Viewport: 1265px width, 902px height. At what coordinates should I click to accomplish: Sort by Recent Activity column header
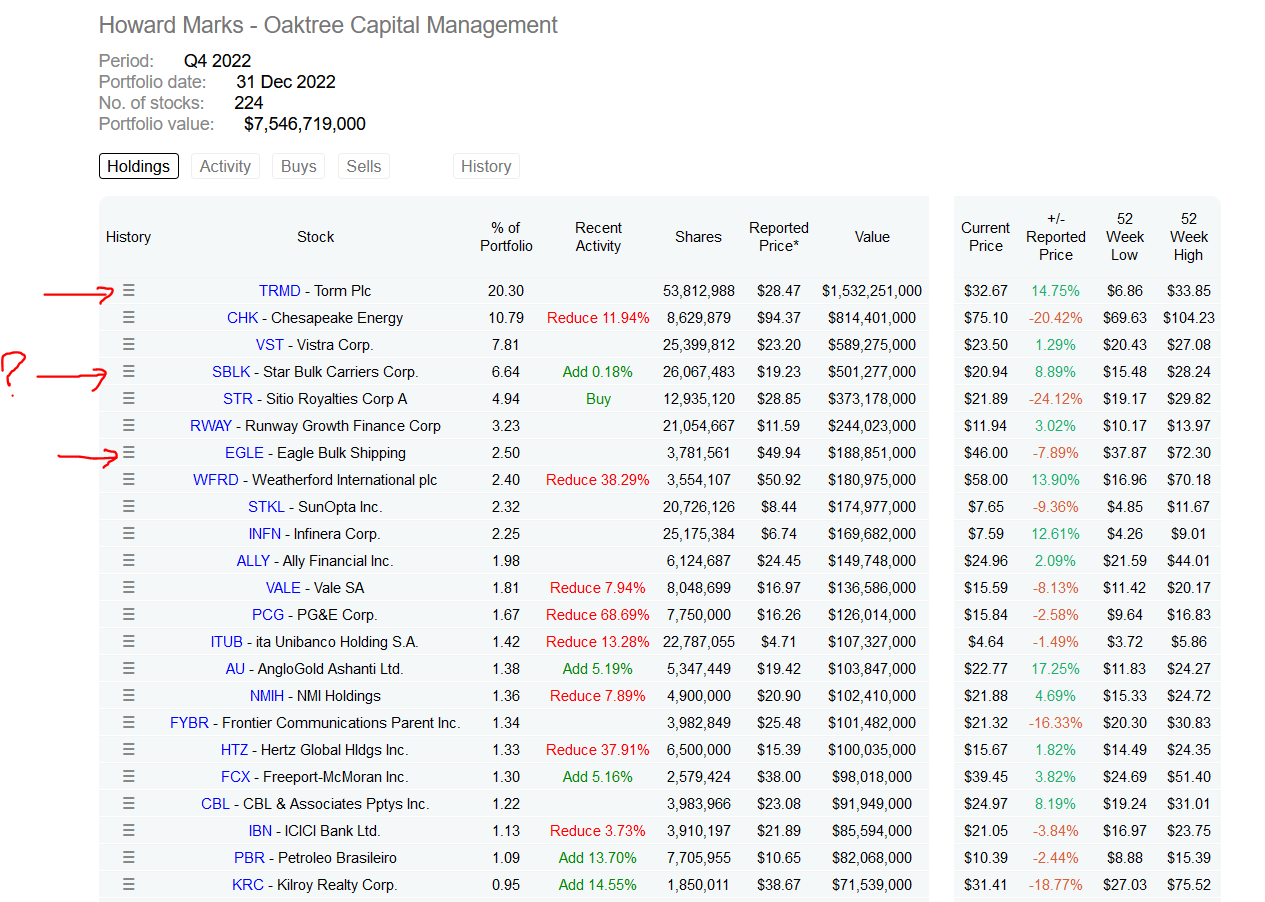point(598,237)
